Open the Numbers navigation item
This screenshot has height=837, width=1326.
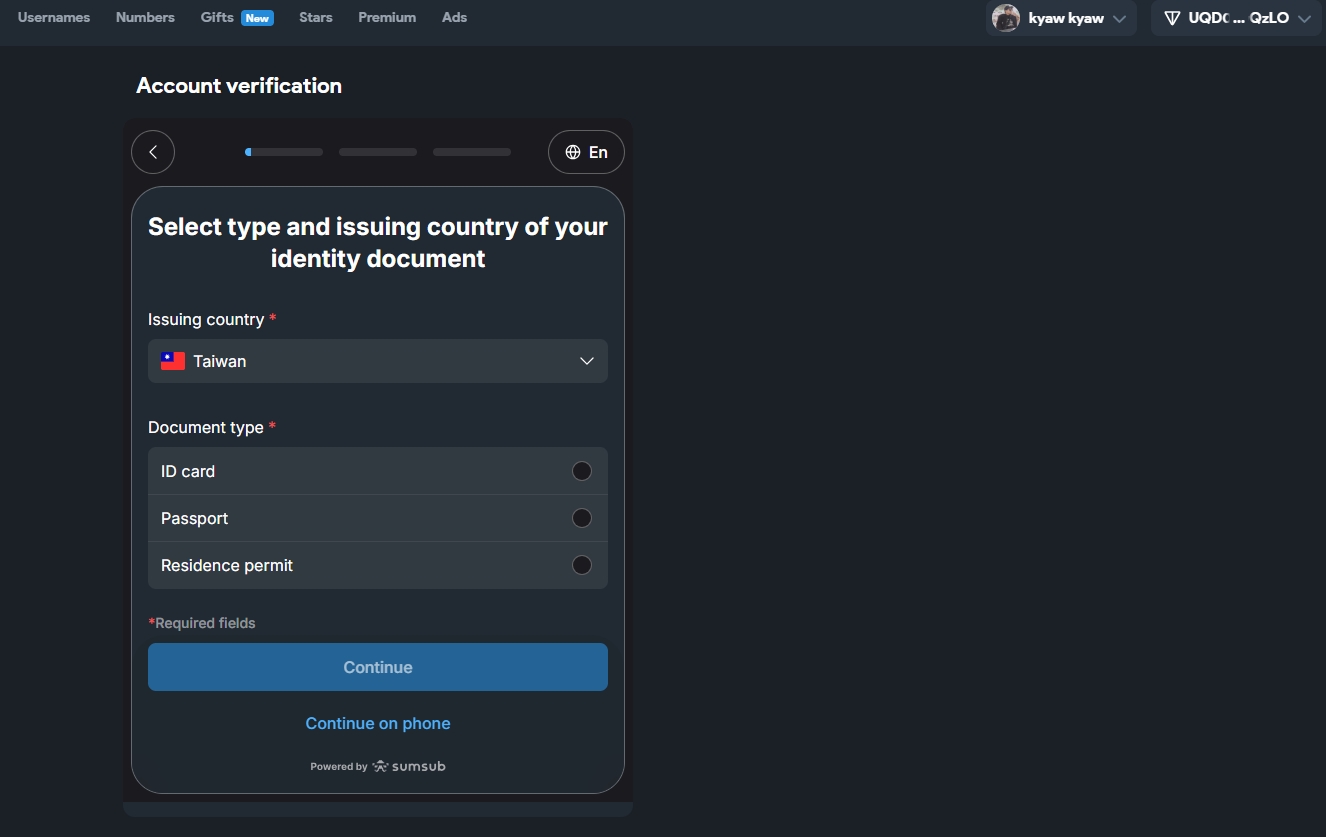pyautogui.click(x=145, y=17)
